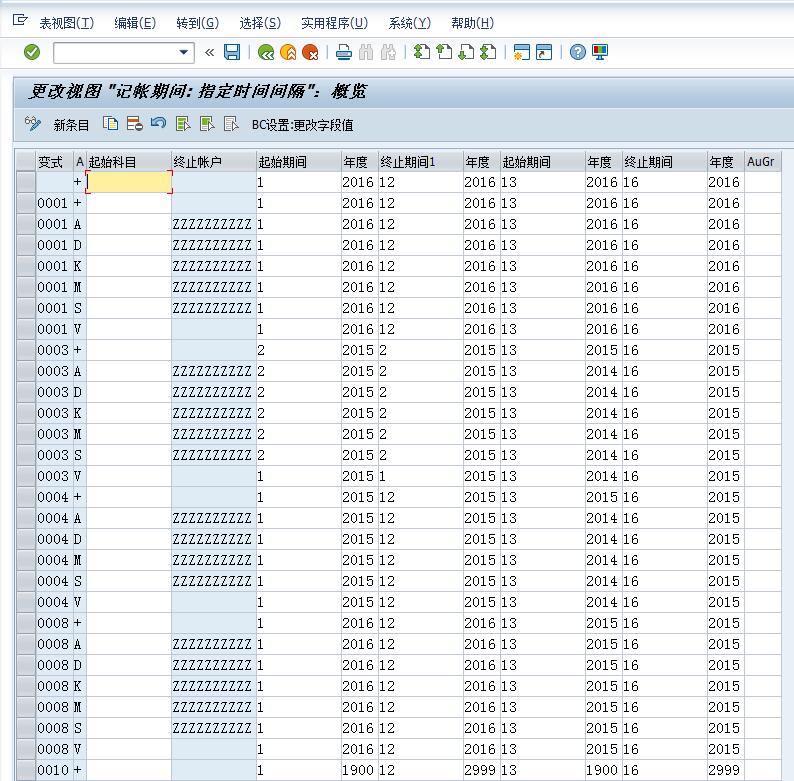
Task: Open the command field dropdown arrow
Action: click(184, 52)
